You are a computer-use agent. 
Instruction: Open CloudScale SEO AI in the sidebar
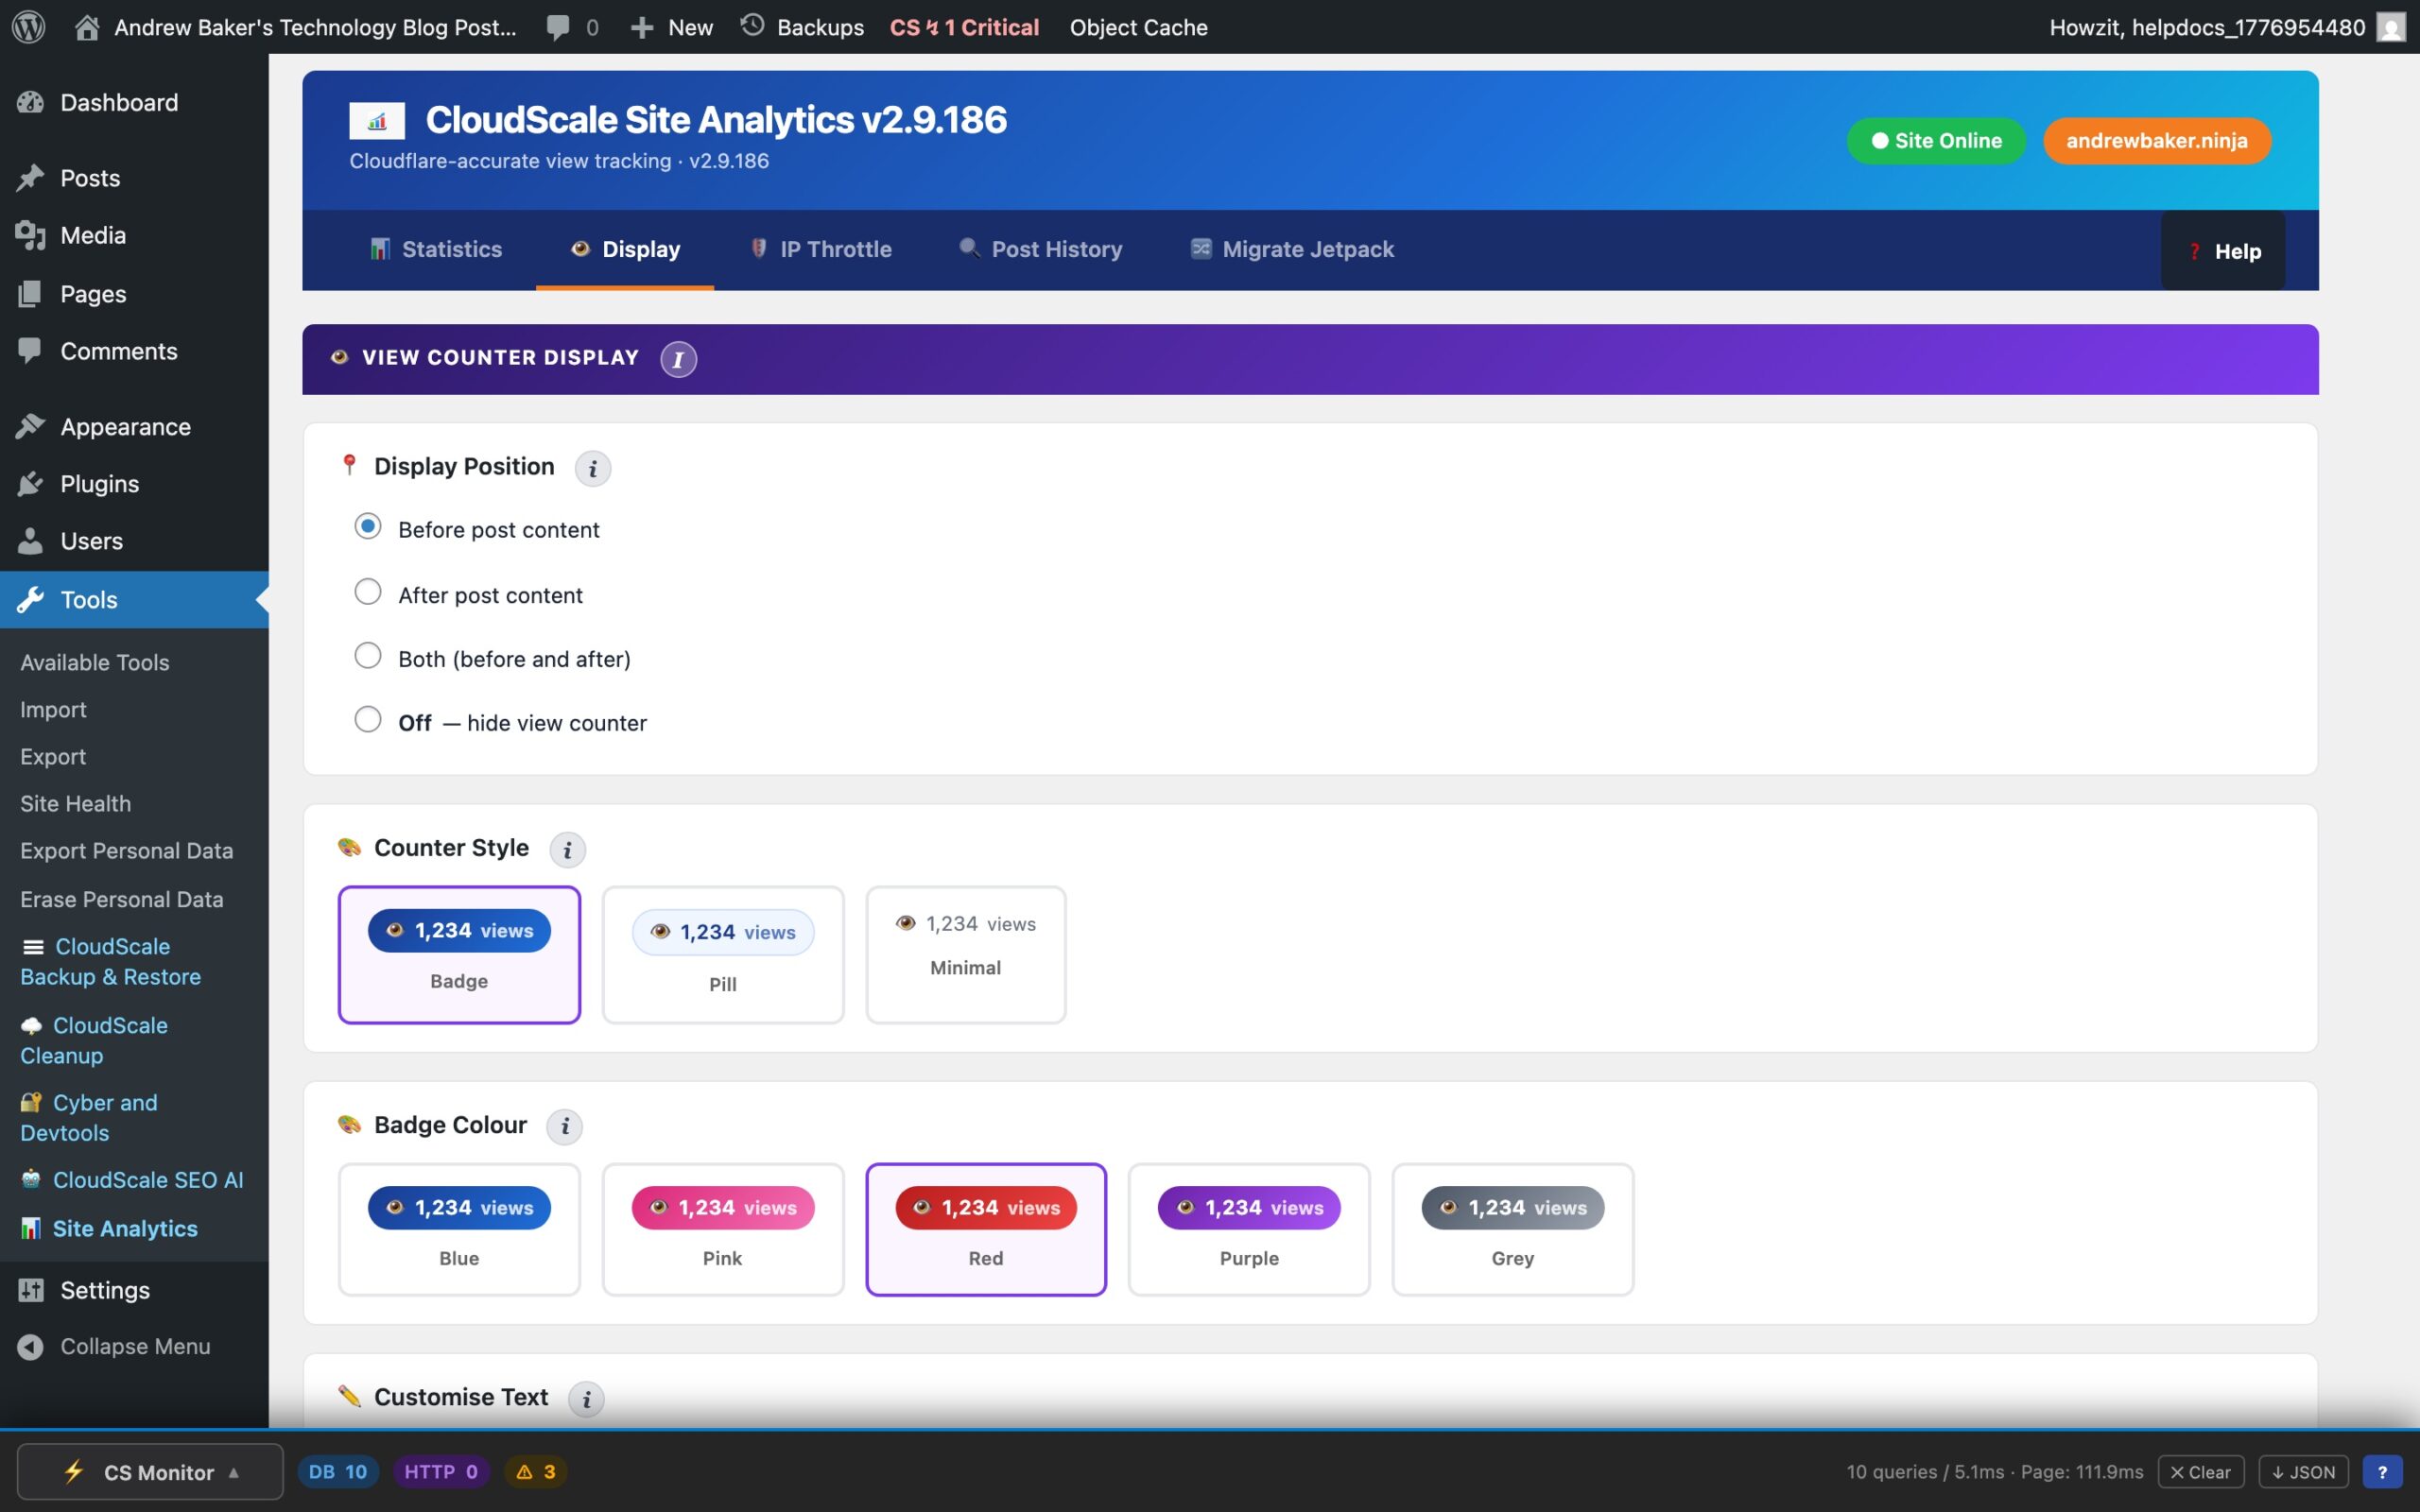[148, 1179]
